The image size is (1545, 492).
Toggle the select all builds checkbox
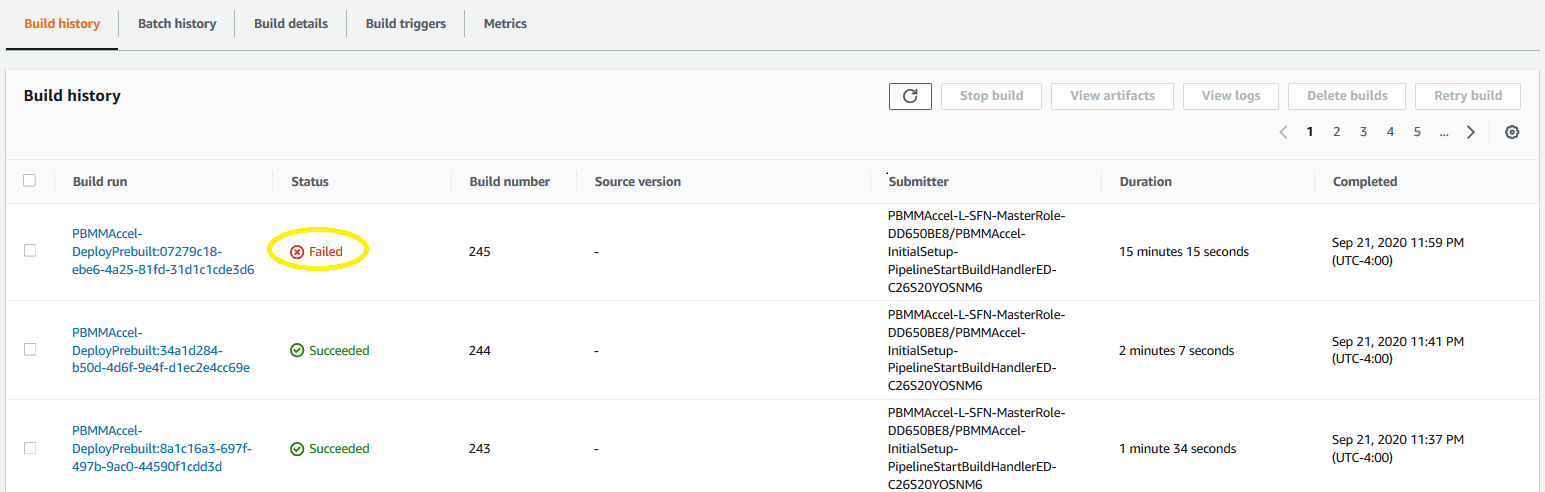coord(30,181)
